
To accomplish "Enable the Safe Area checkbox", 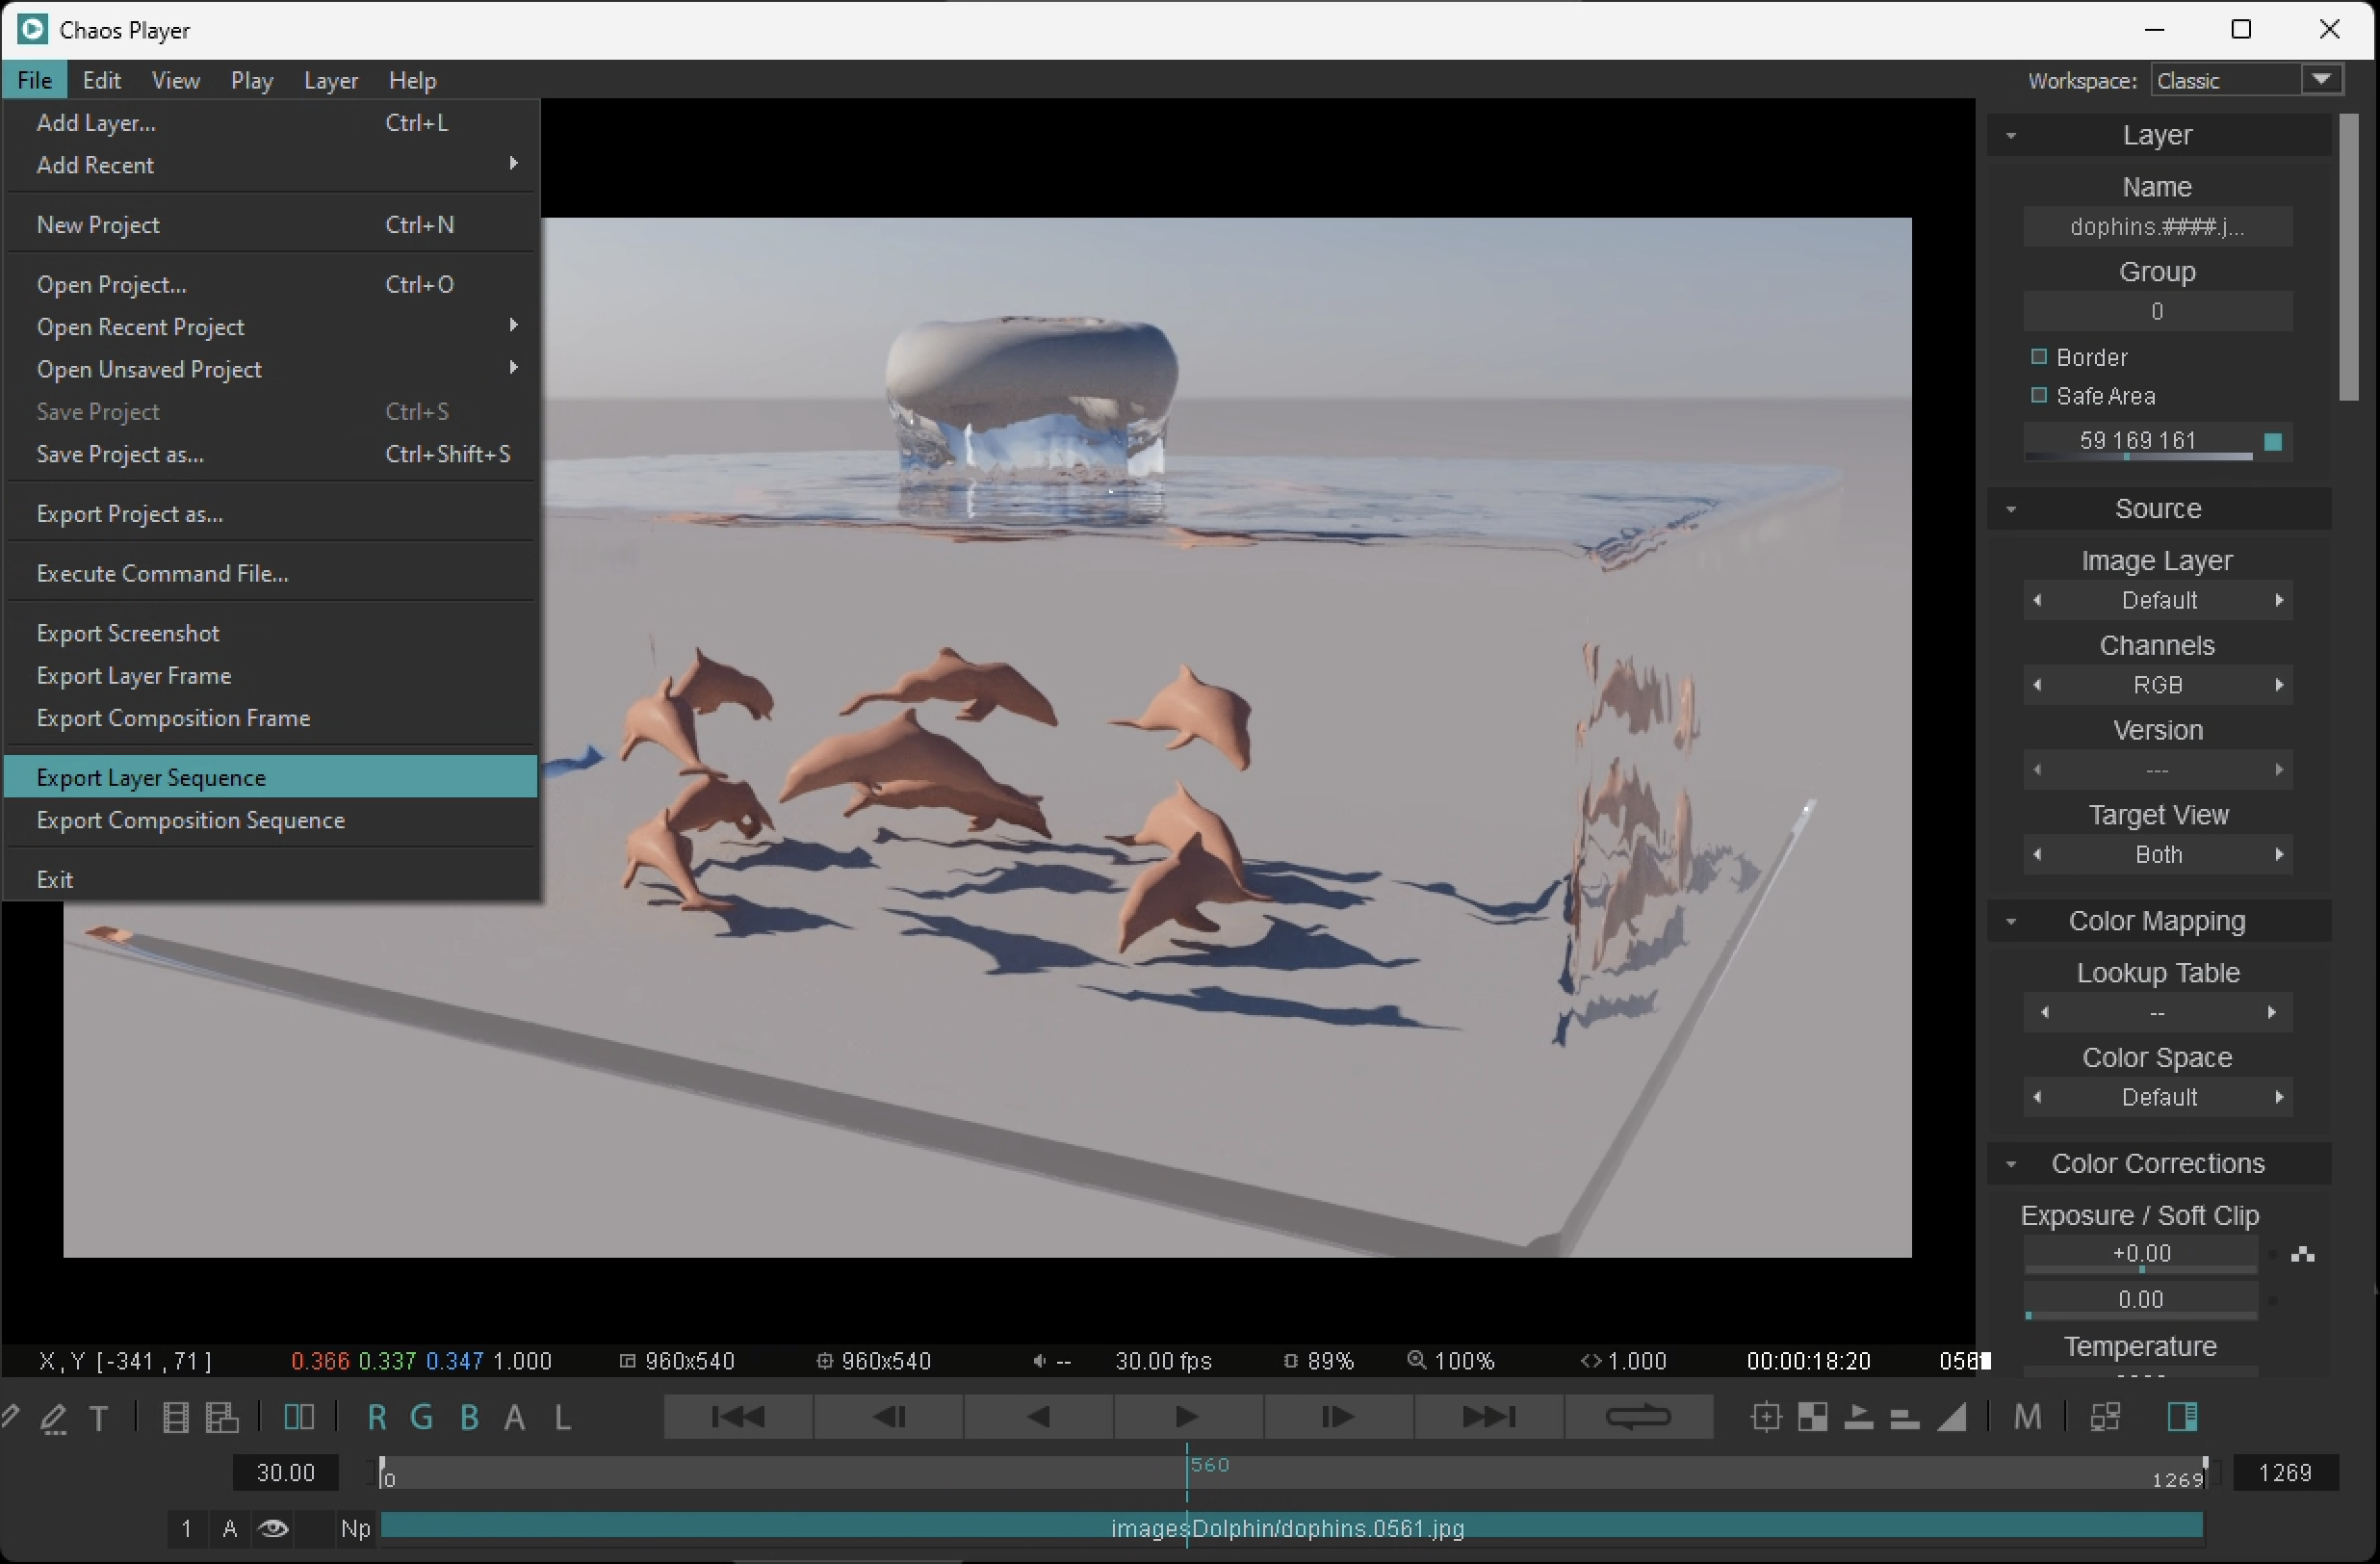I will click(2039, 396).
